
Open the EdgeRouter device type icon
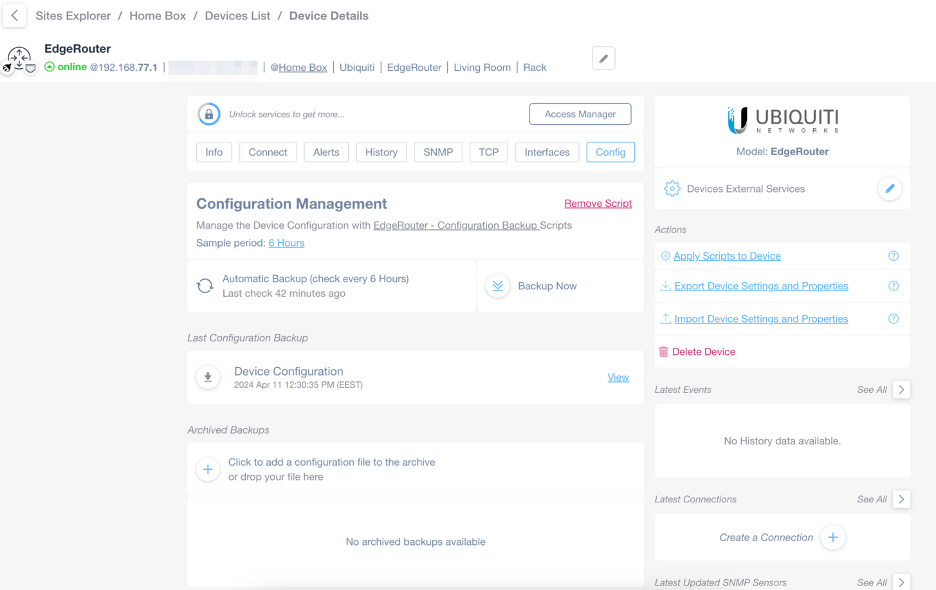[x=19, y=60]
